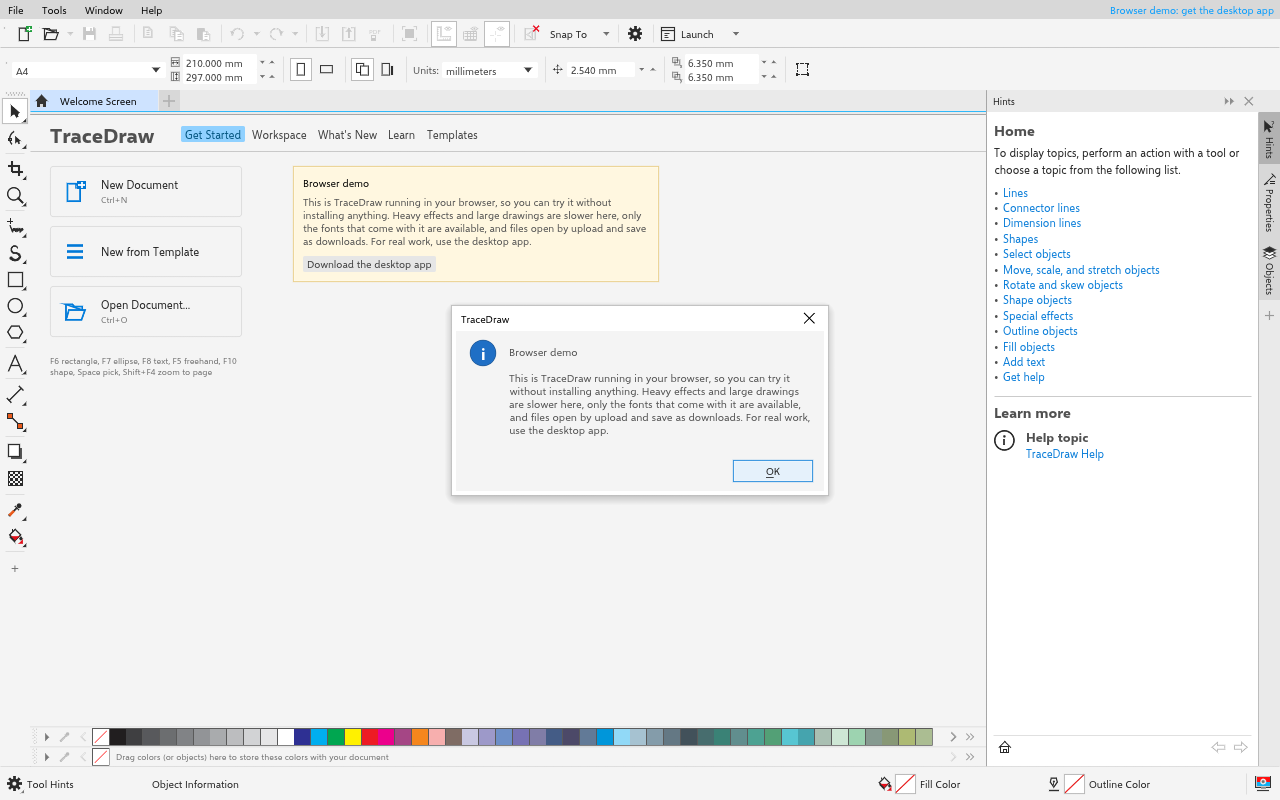Select the Pick arrow tool in the toolbox
Image resolution: width=1280 pixels, height=800 pixels.
click(15, 111)
